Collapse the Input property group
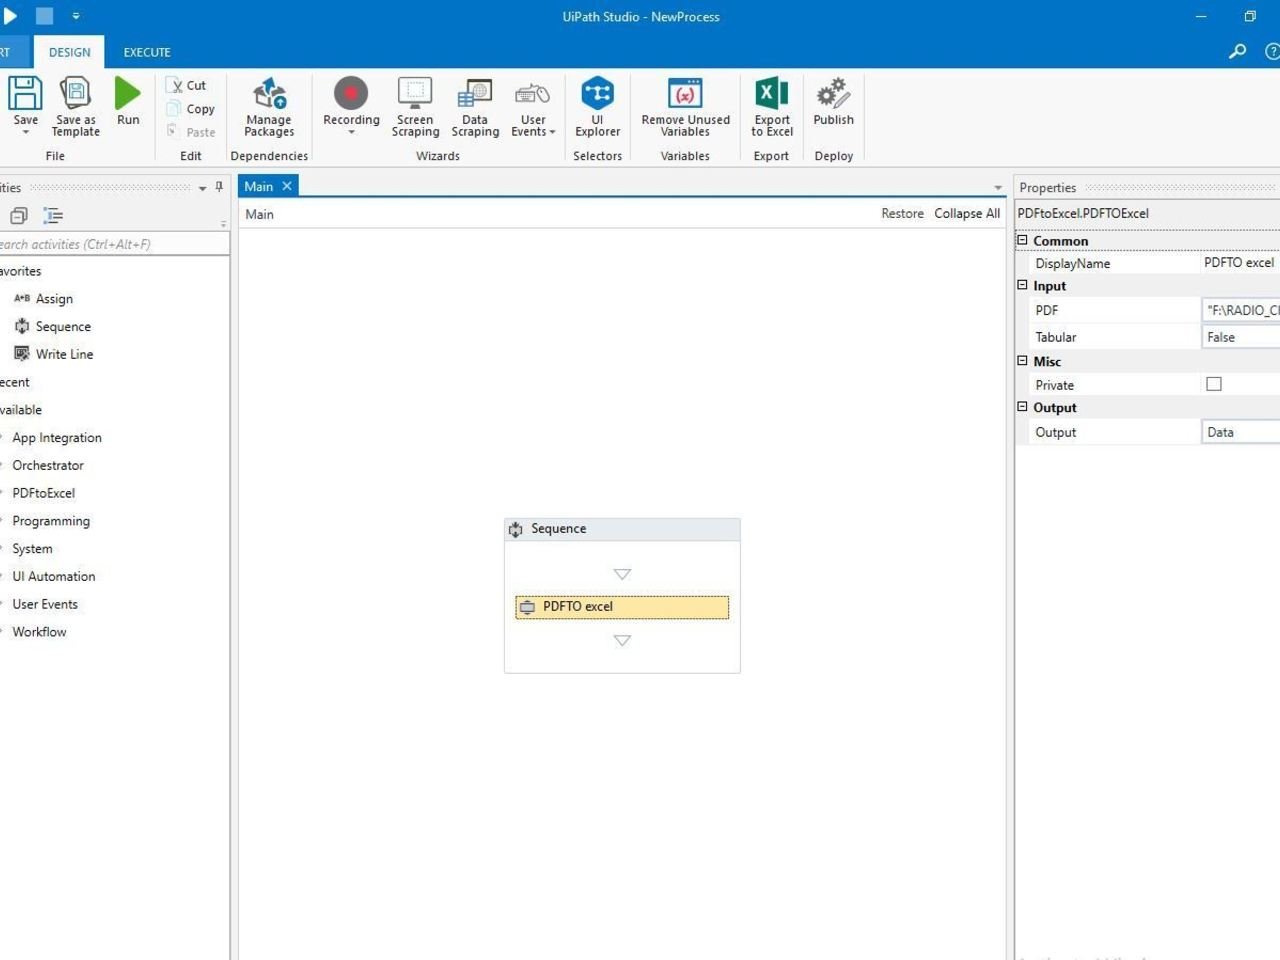The height and width of the screenshot is (960, 1280). coord(1022,285)
